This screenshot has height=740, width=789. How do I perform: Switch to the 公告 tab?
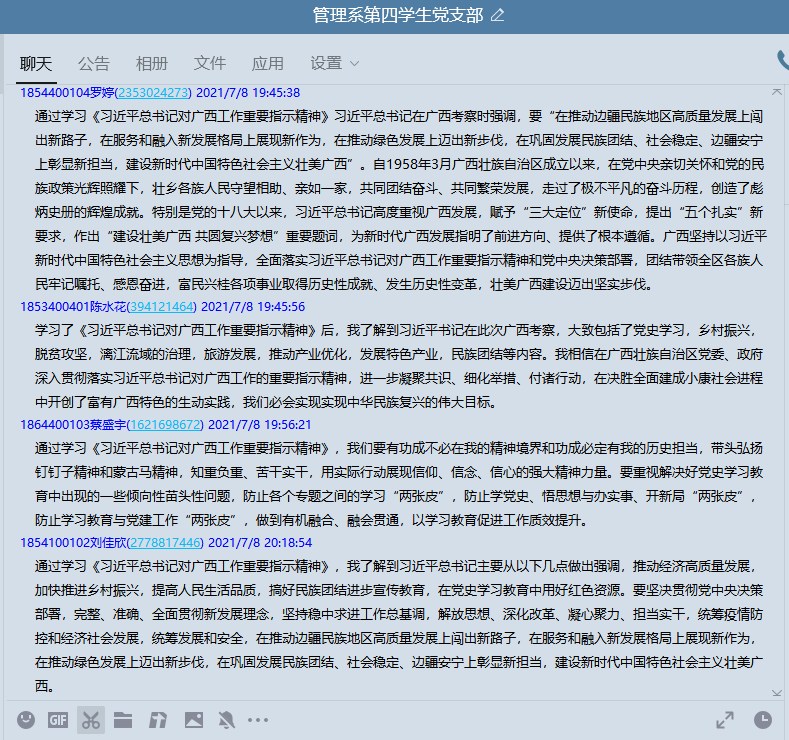tap(94, 63)
